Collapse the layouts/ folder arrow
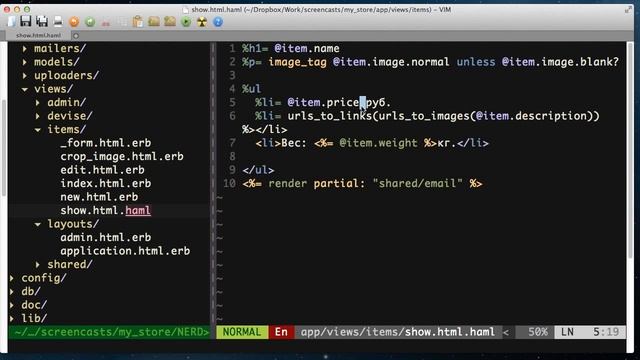The image size is (640, 360). [38, 224]
